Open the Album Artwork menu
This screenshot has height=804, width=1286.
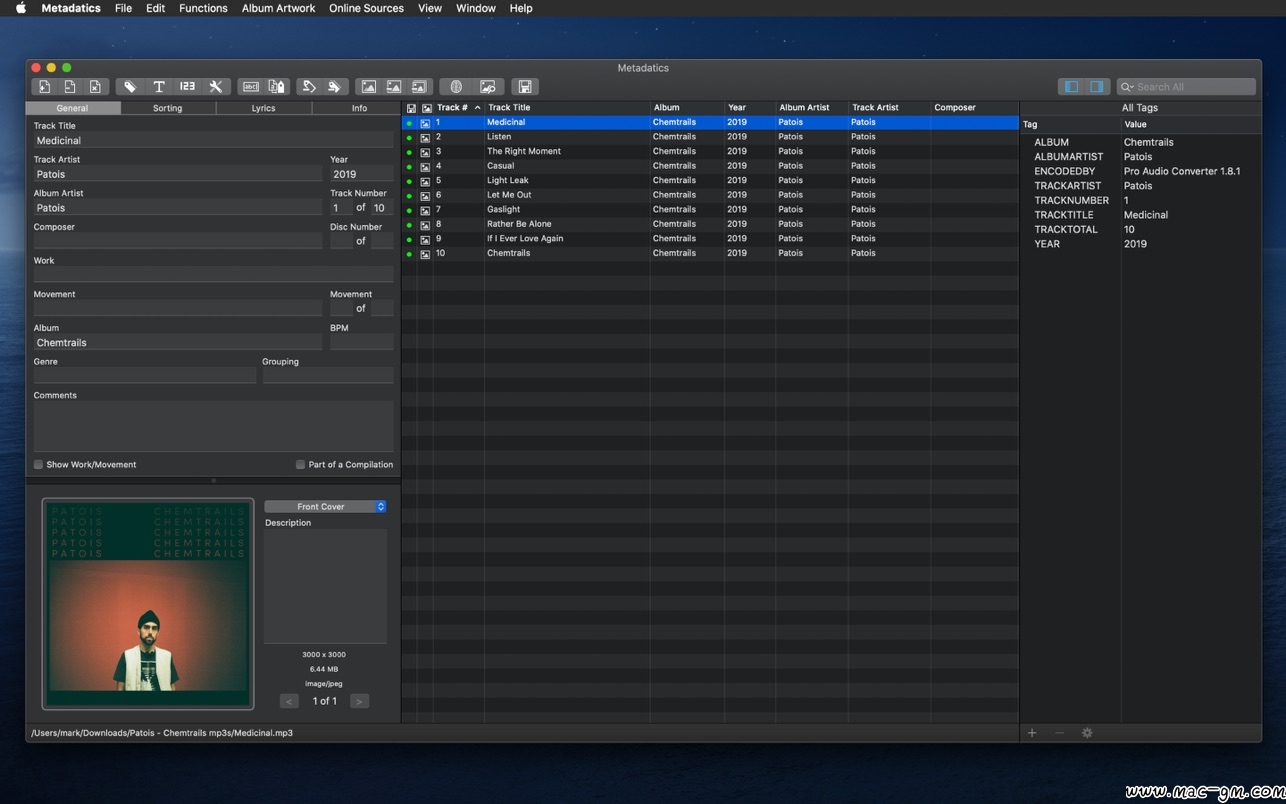pyautogui.click(x=278, y=8)
